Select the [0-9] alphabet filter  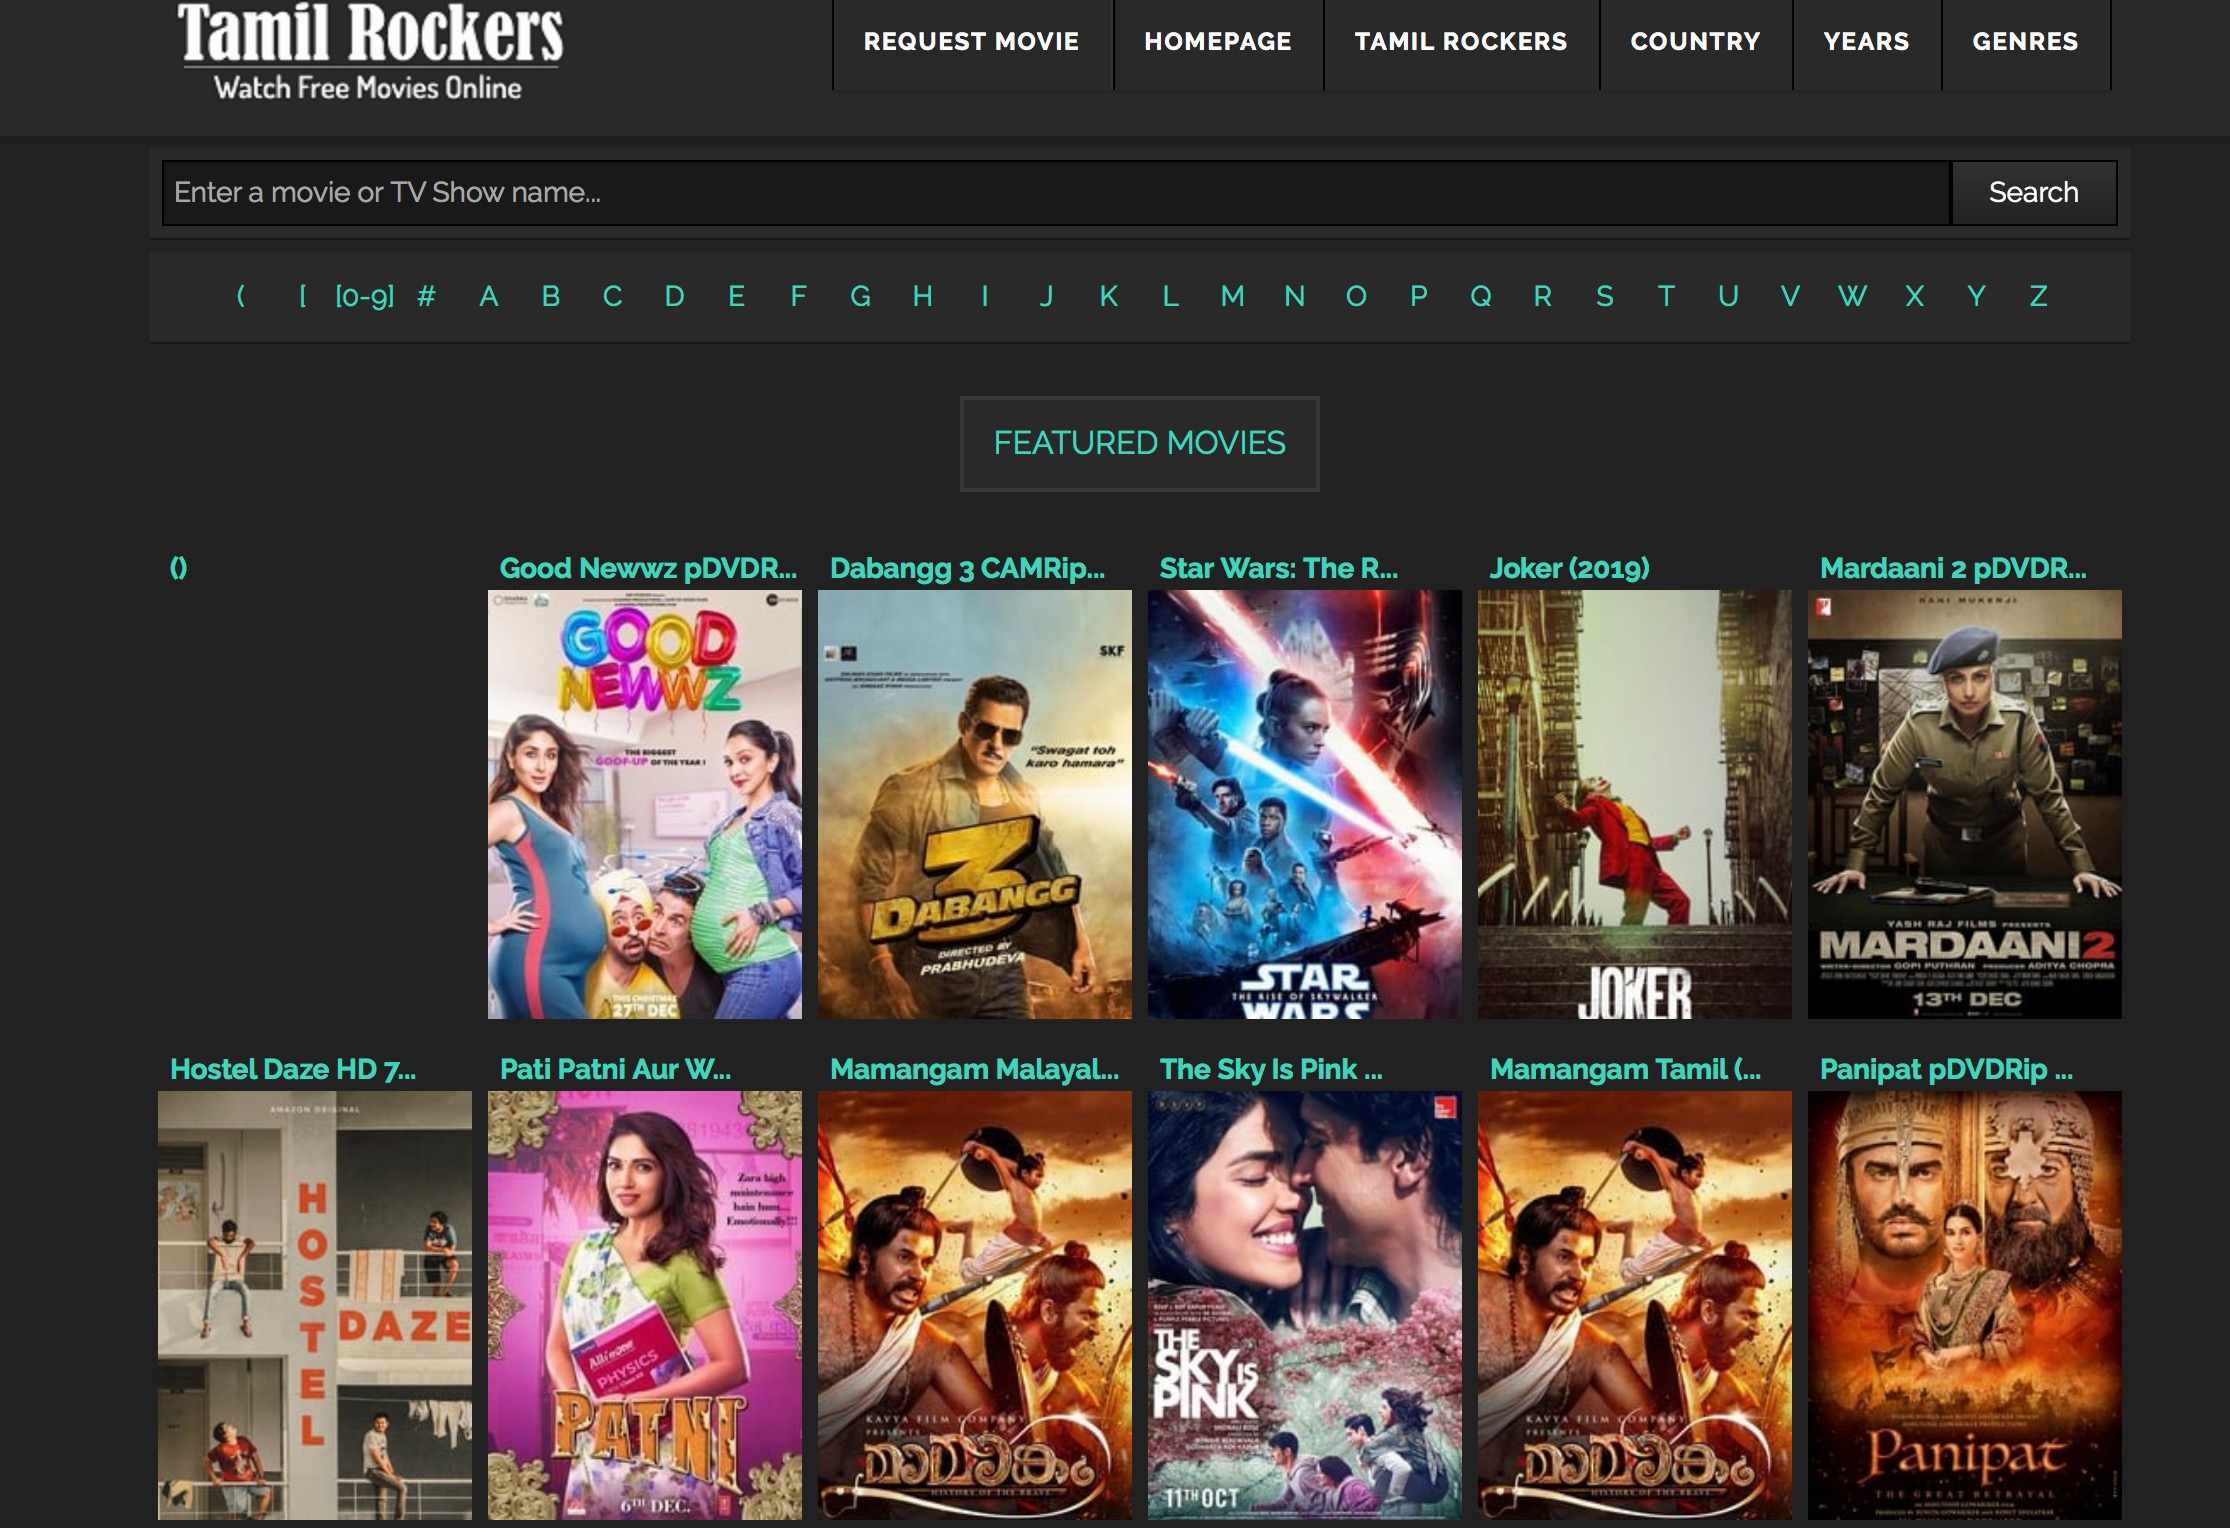[364, 297]
